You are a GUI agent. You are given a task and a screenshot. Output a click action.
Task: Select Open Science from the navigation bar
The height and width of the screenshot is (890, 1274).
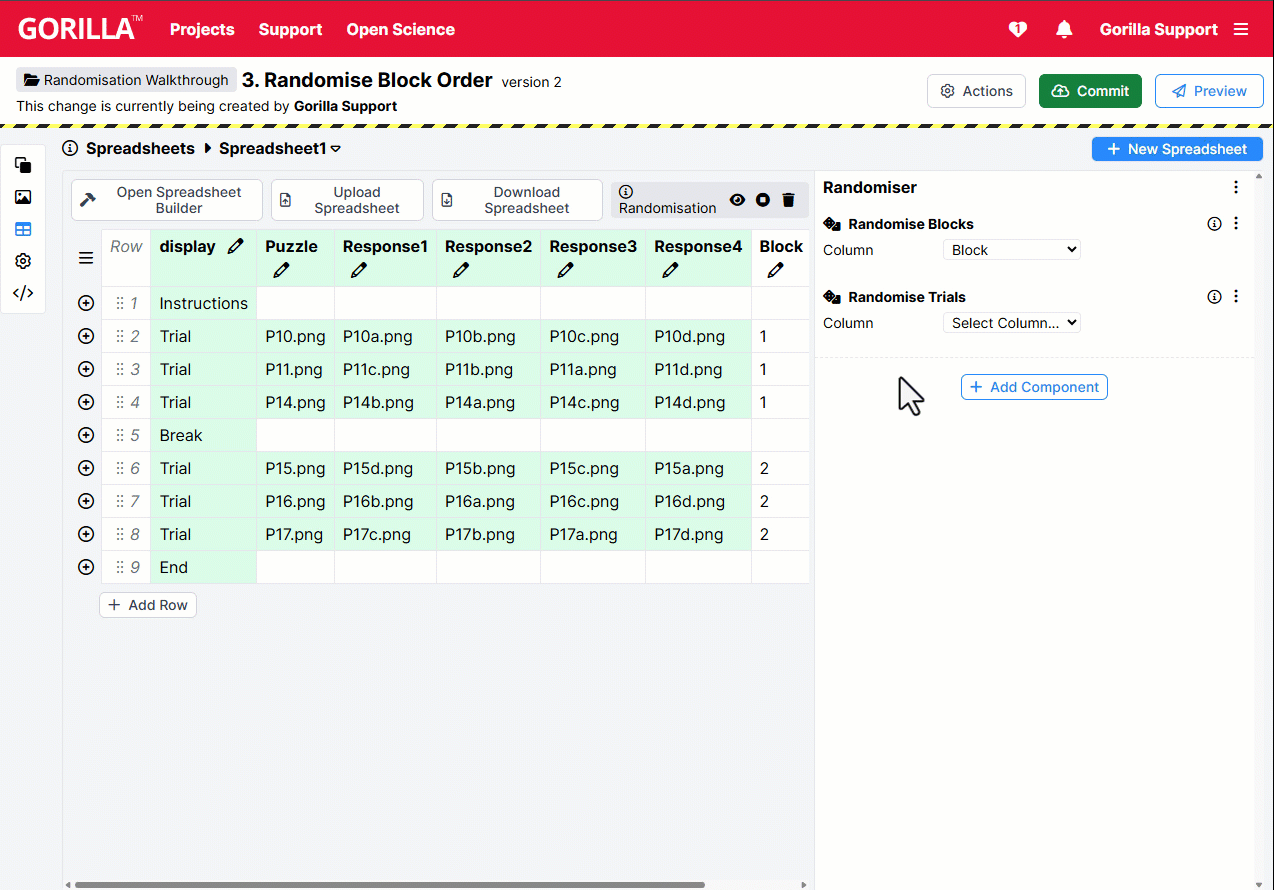tap(400, 29)
